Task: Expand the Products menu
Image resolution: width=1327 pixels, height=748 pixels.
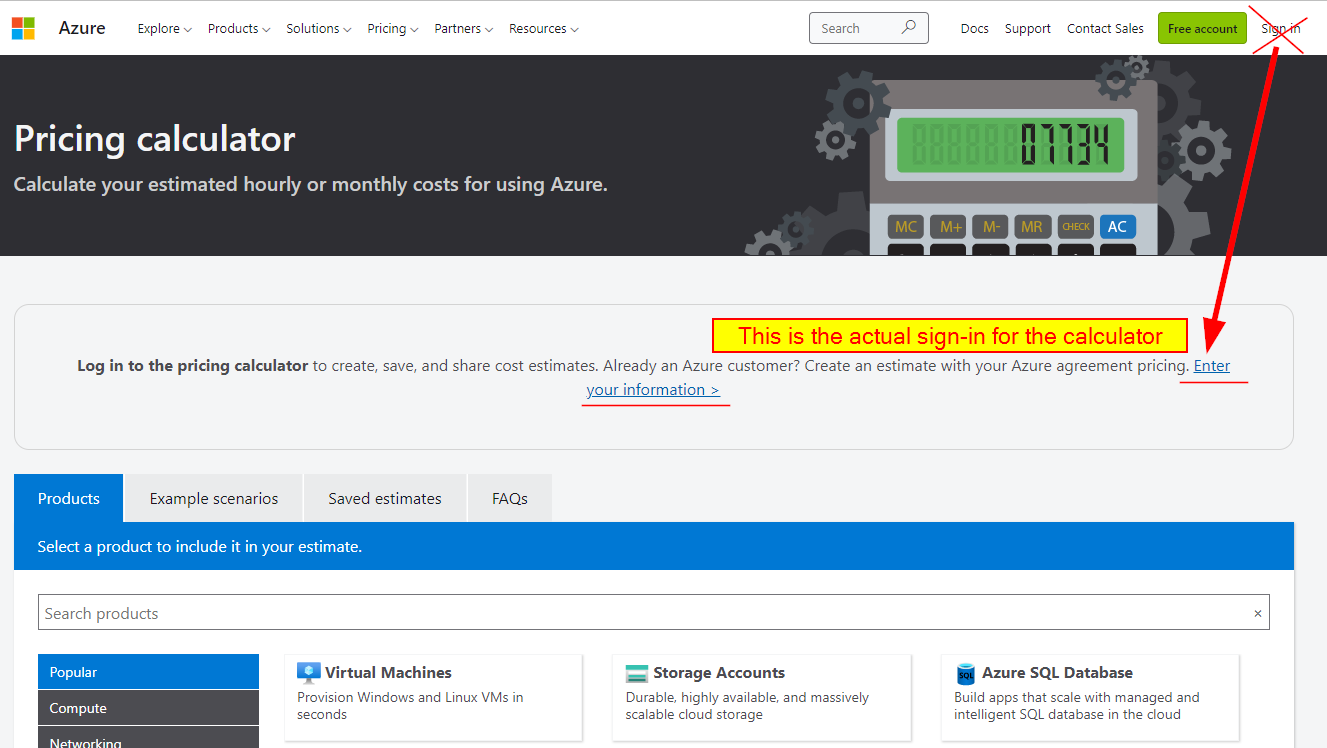Action: [x=239, y=29]
